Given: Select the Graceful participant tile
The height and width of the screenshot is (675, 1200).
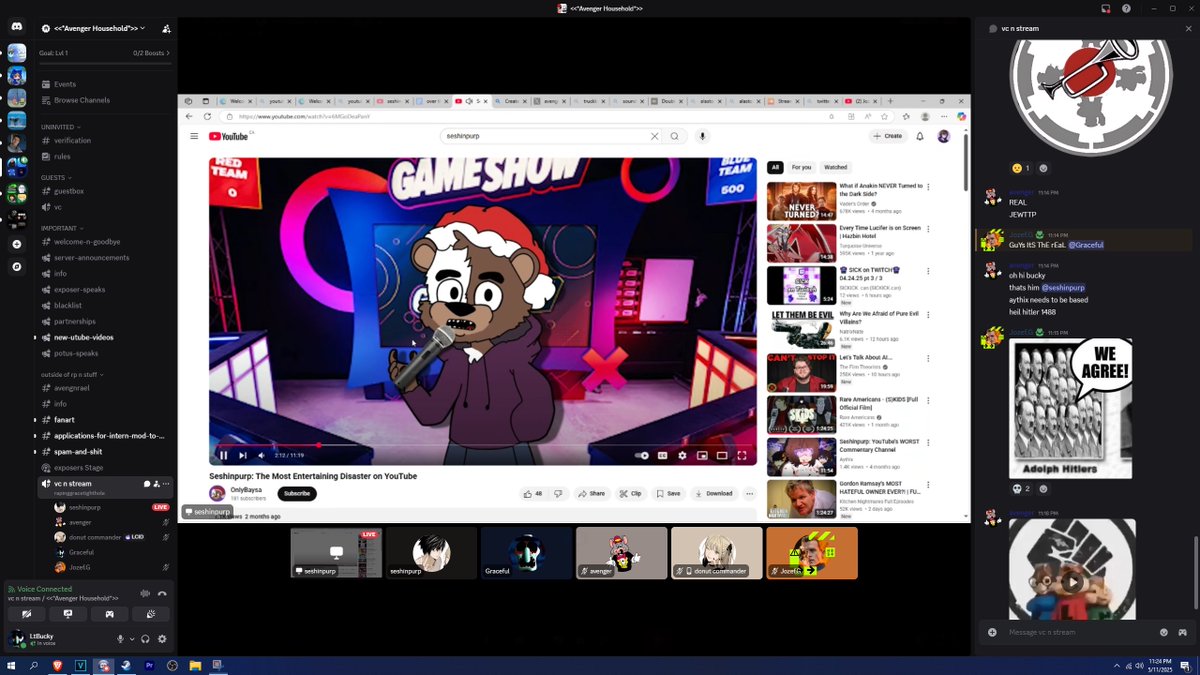Looking at the screenshot, I should coord(527,553).
